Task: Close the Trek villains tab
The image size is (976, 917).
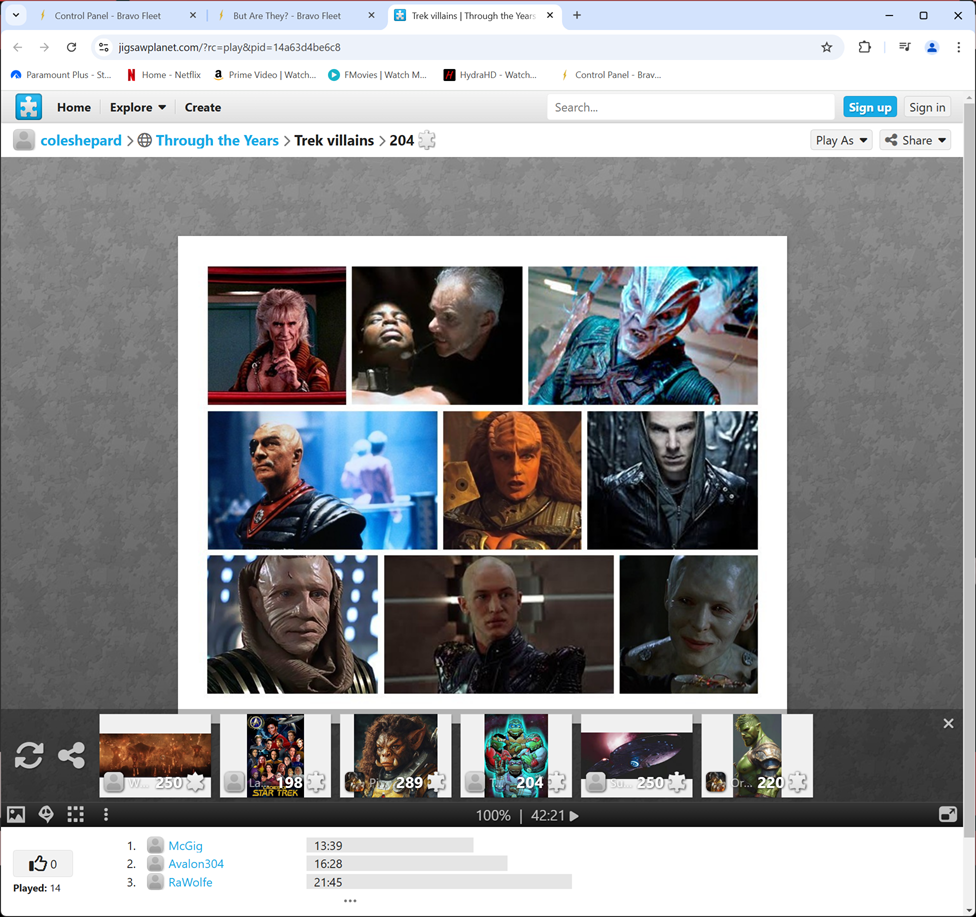Action: tap(550, 16)
